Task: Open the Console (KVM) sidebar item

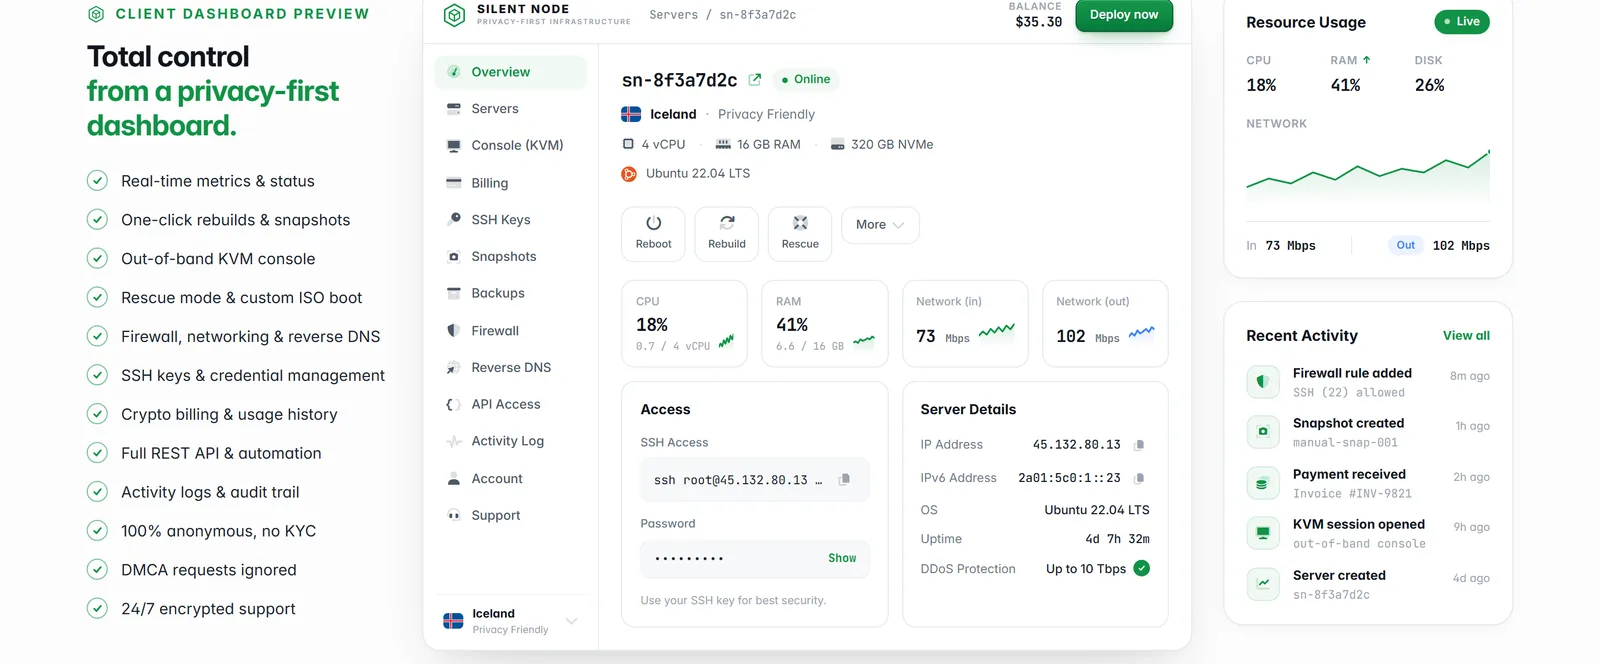Action: [x=511, y=146]
